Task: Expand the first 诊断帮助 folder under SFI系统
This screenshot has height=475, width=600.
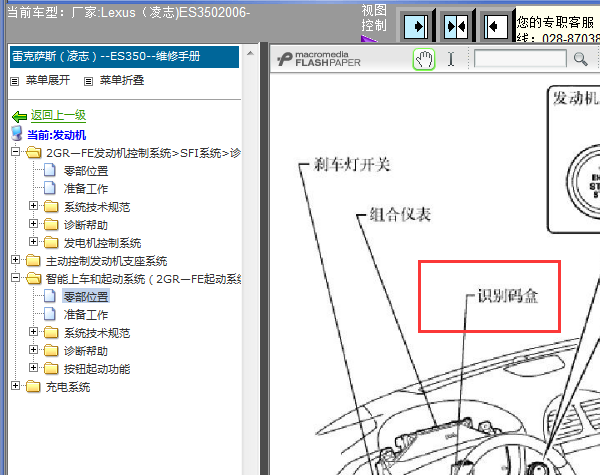Action: click(x=33, y=224)
